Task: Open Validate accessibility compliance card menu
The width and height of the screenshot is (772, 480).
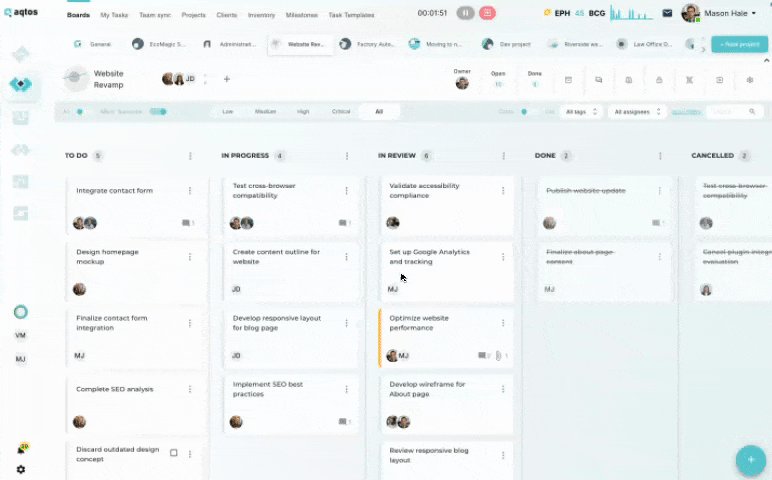Action: [x=503, y=191]
